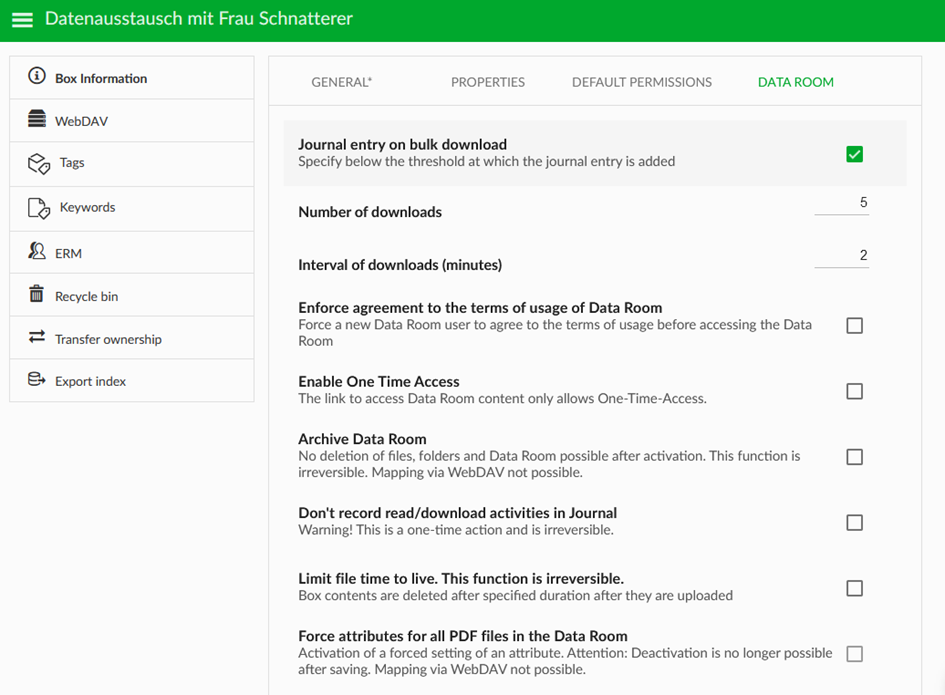Click the ERM people icon
This screenshot has width=945, height=695.
click(x=37, y=251)
